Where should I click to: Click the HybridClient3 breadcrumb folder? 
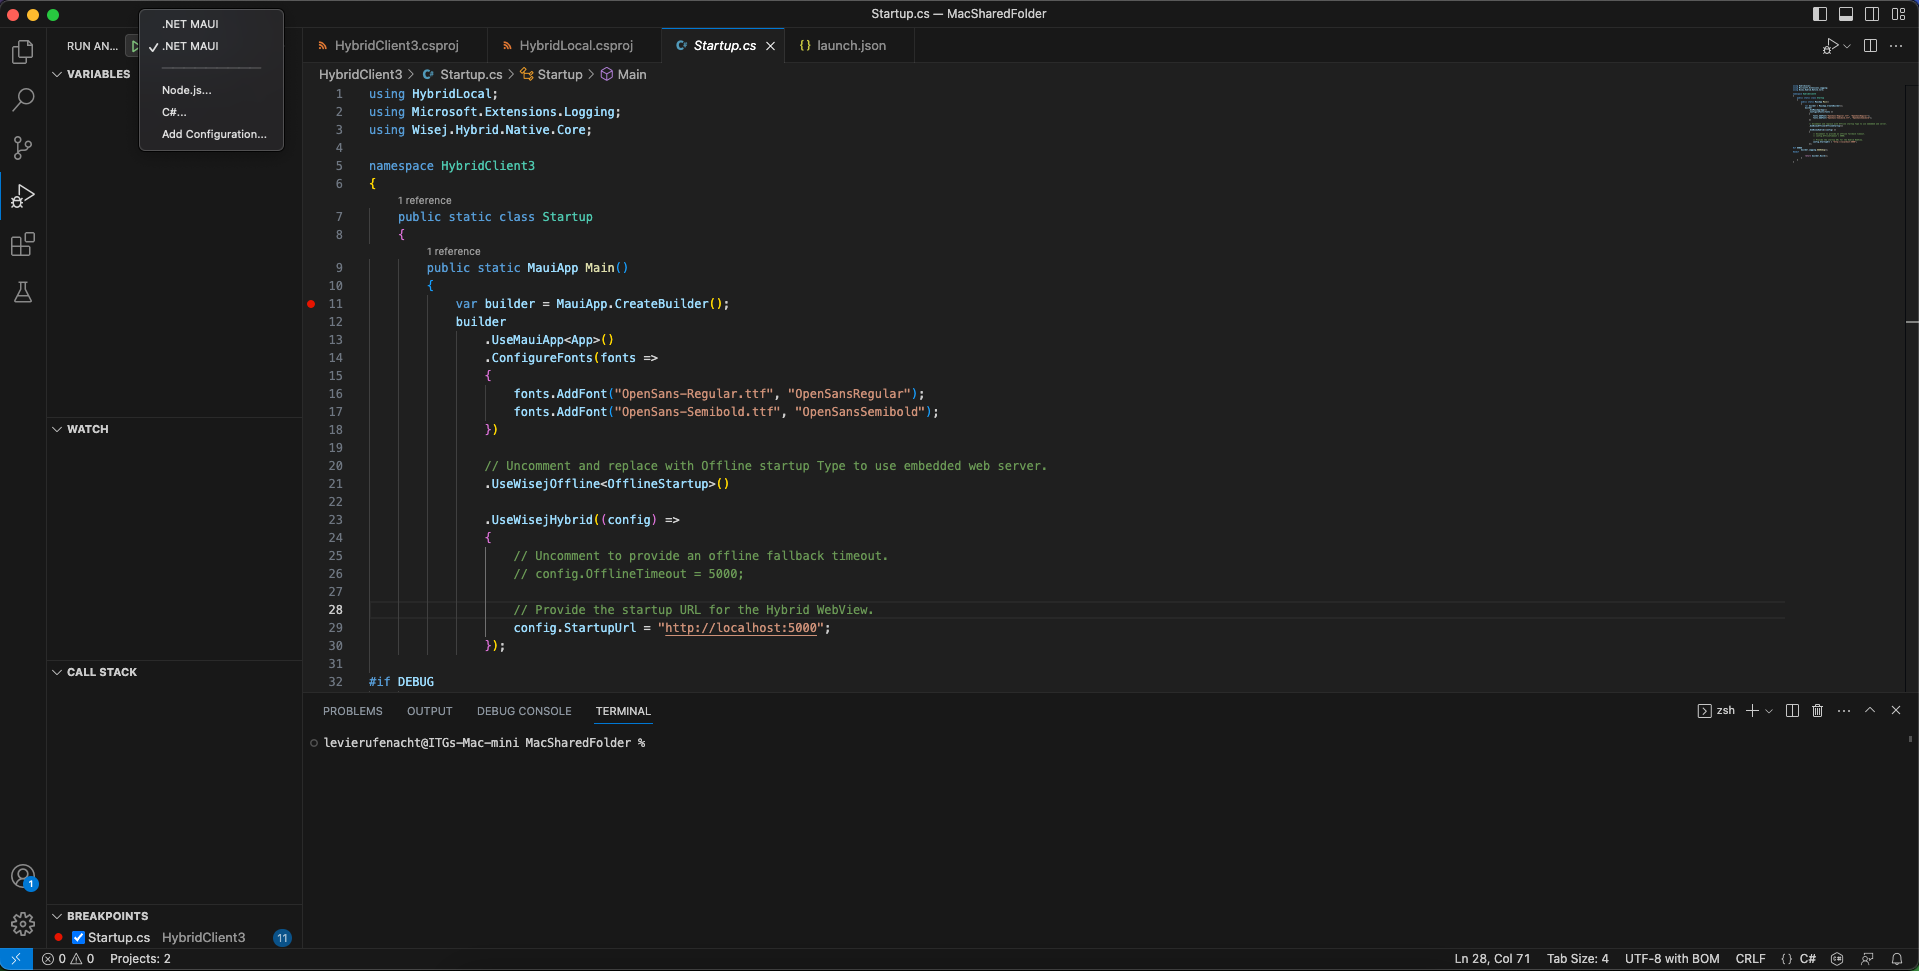tap(360, 74)
